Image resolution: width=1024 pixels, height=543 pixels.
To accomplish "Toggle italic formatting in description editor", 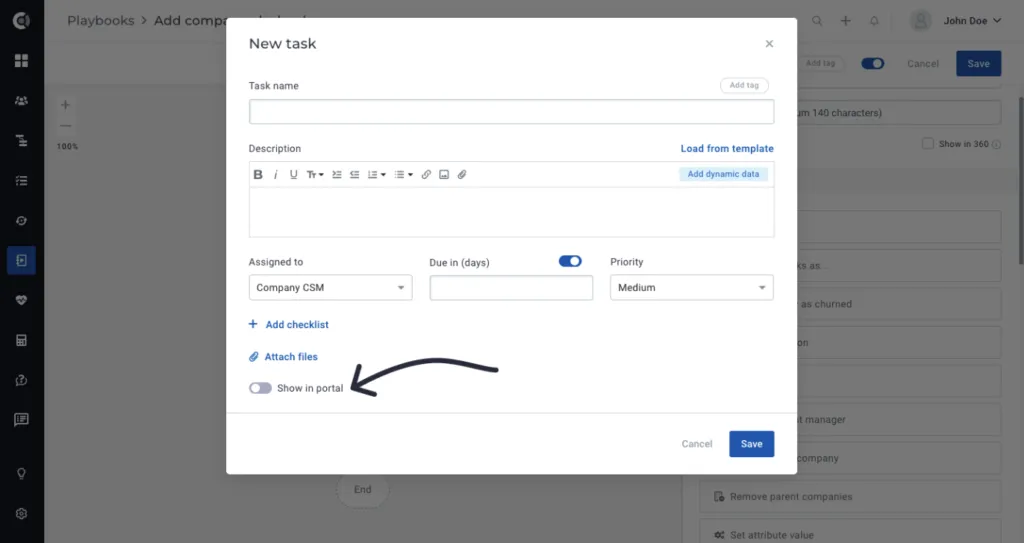I will tap(276, 174).
